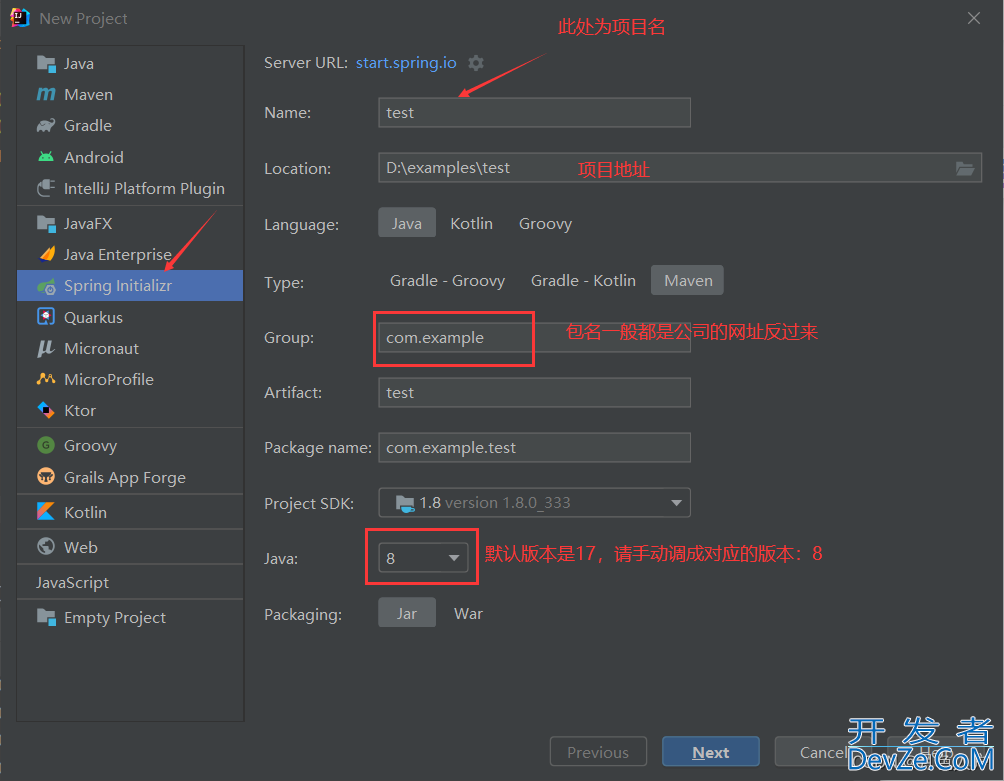Click the Grails App Forge icon
Image resolution: width=1004 pixels, height=781 pixels.
coord(46,477)
